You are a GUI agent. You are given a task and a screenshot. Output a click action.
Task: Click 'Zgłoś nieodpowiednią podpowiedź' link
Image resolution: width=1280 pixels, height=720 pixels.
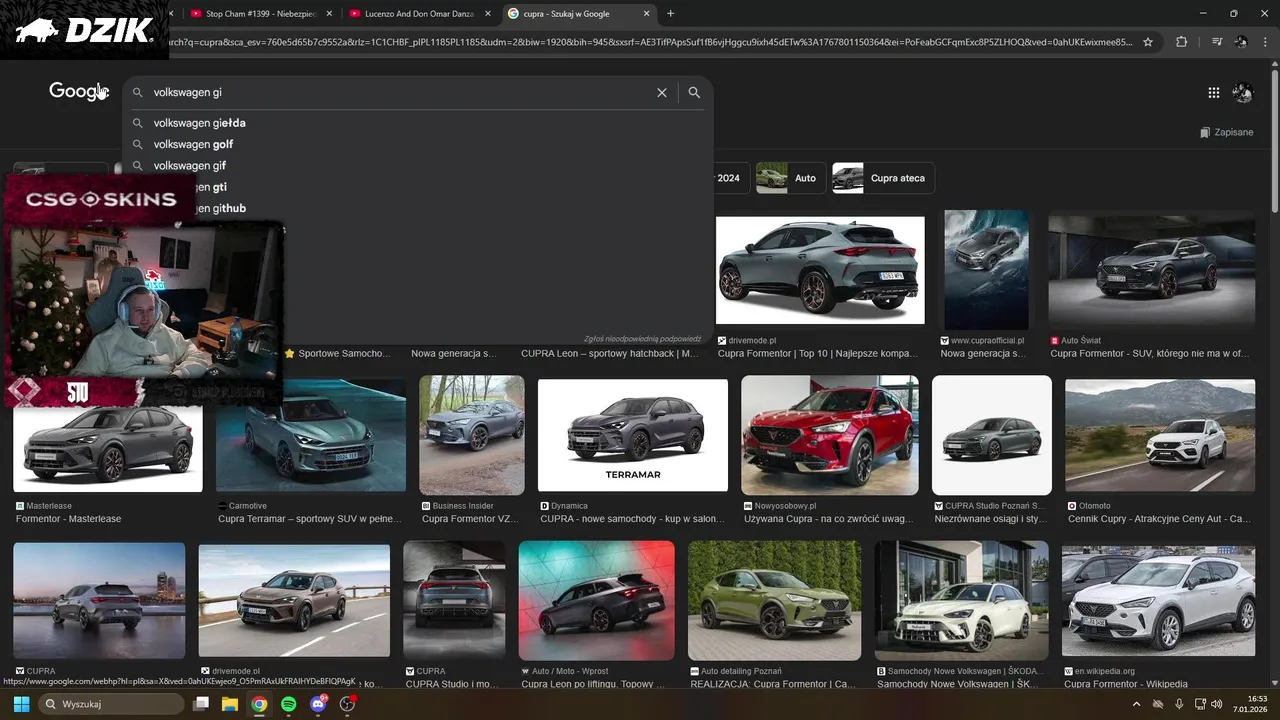pos(642,339)
